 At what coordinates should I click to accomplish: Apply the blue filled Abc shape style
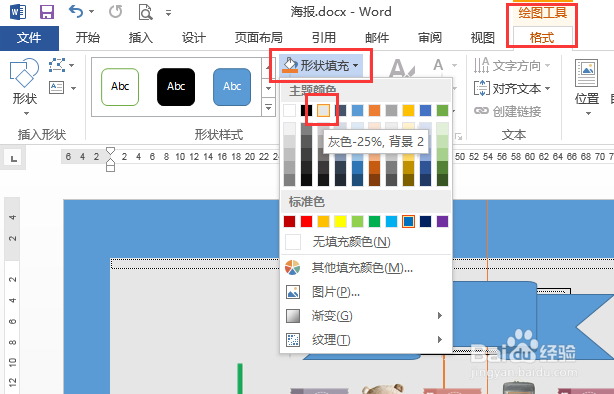click(x=232, y=87)
